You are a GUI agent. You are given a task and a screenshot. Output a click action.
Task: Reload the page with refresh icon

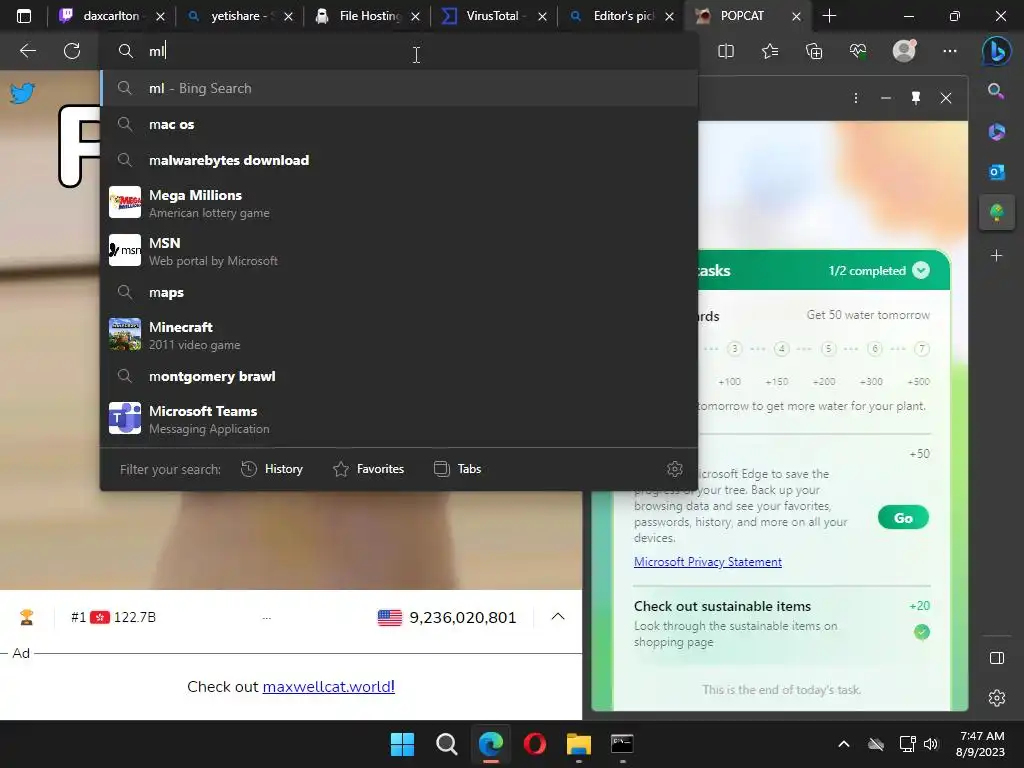(72, 51)
